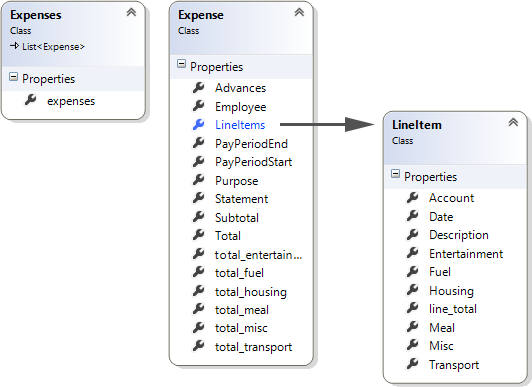Select the LineItem class title
532x387 pixels.
[417, 125]
